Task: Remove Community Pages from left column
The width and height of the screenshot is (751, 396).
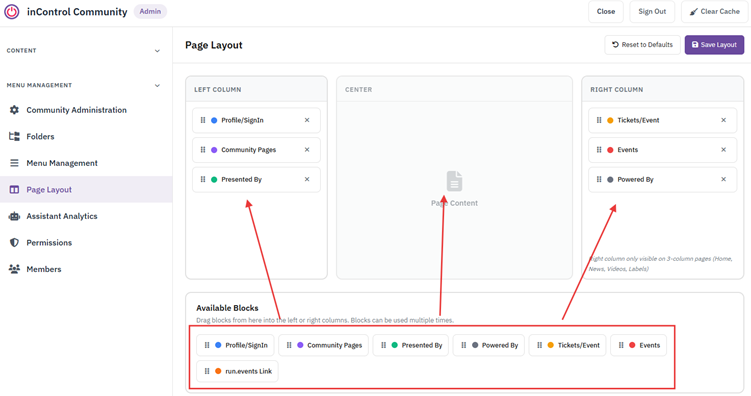Action: pos(307,150)
